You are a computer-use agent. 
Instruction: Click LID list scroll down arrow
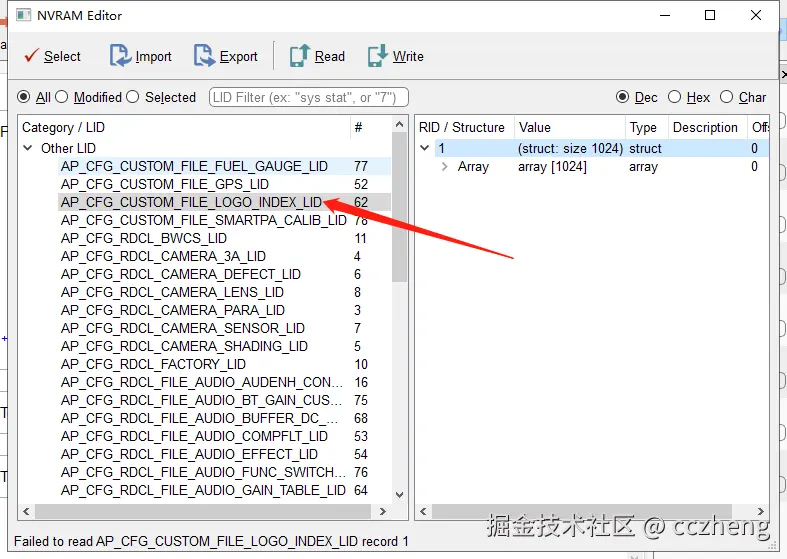[400, 495]
